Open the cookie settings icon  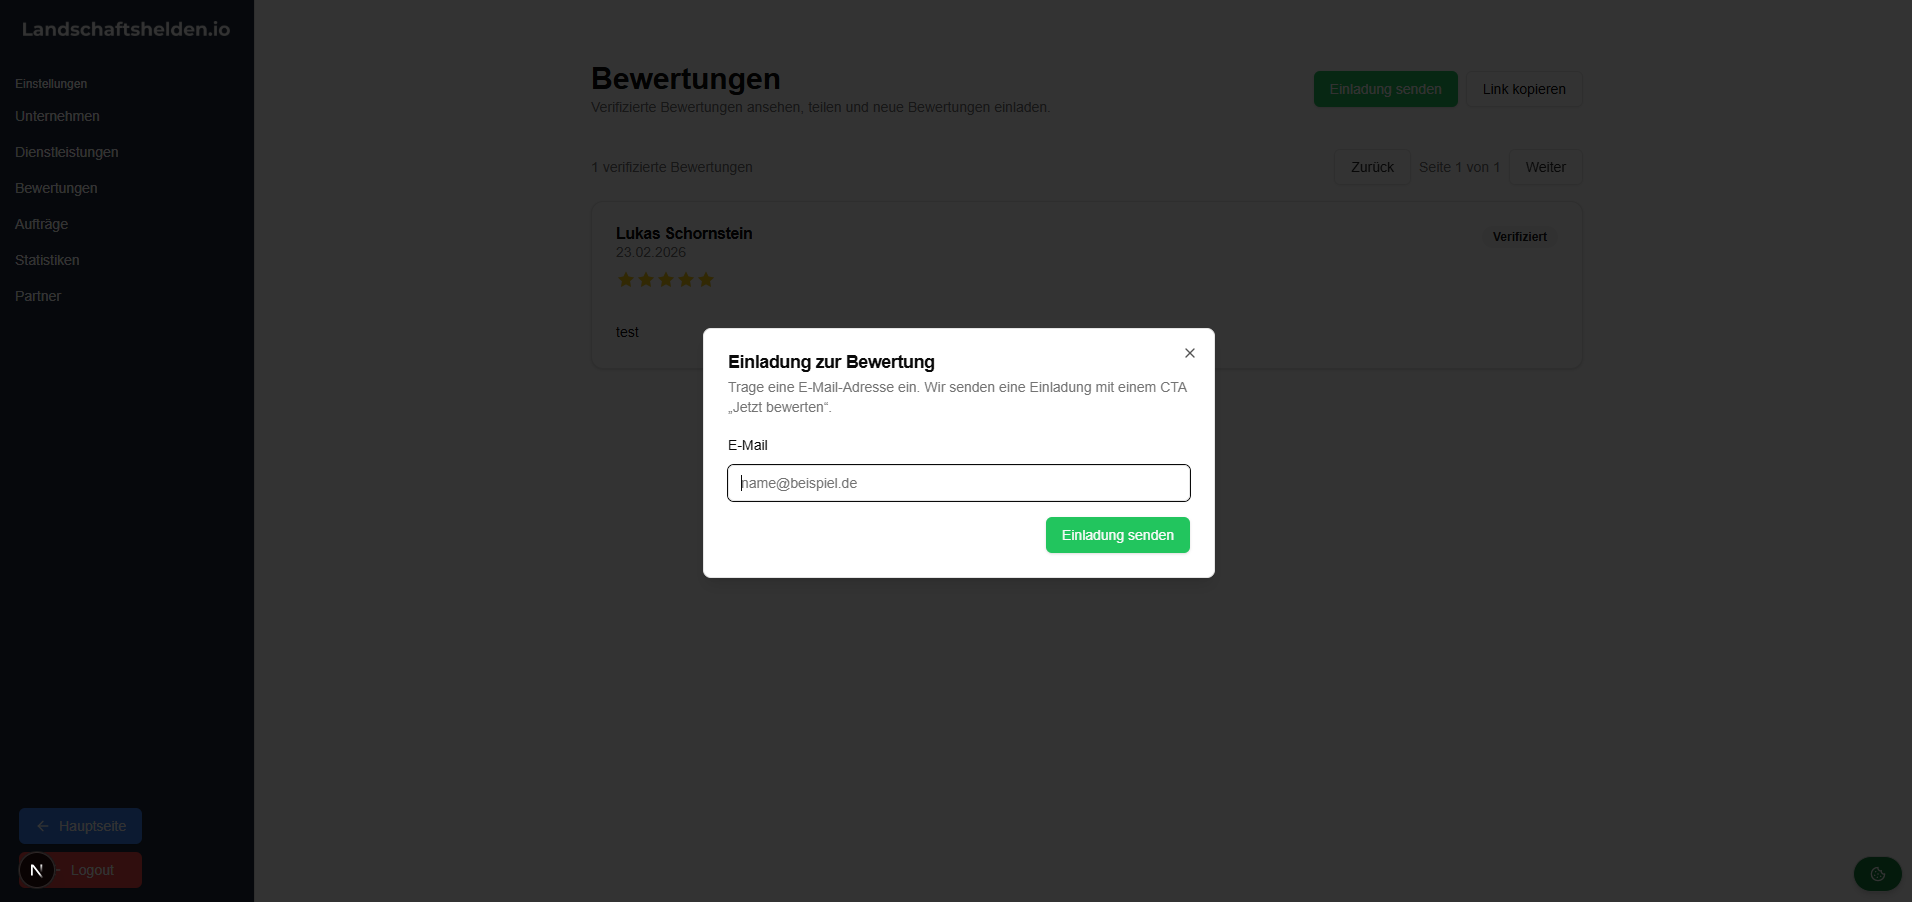click(1877, 874)
